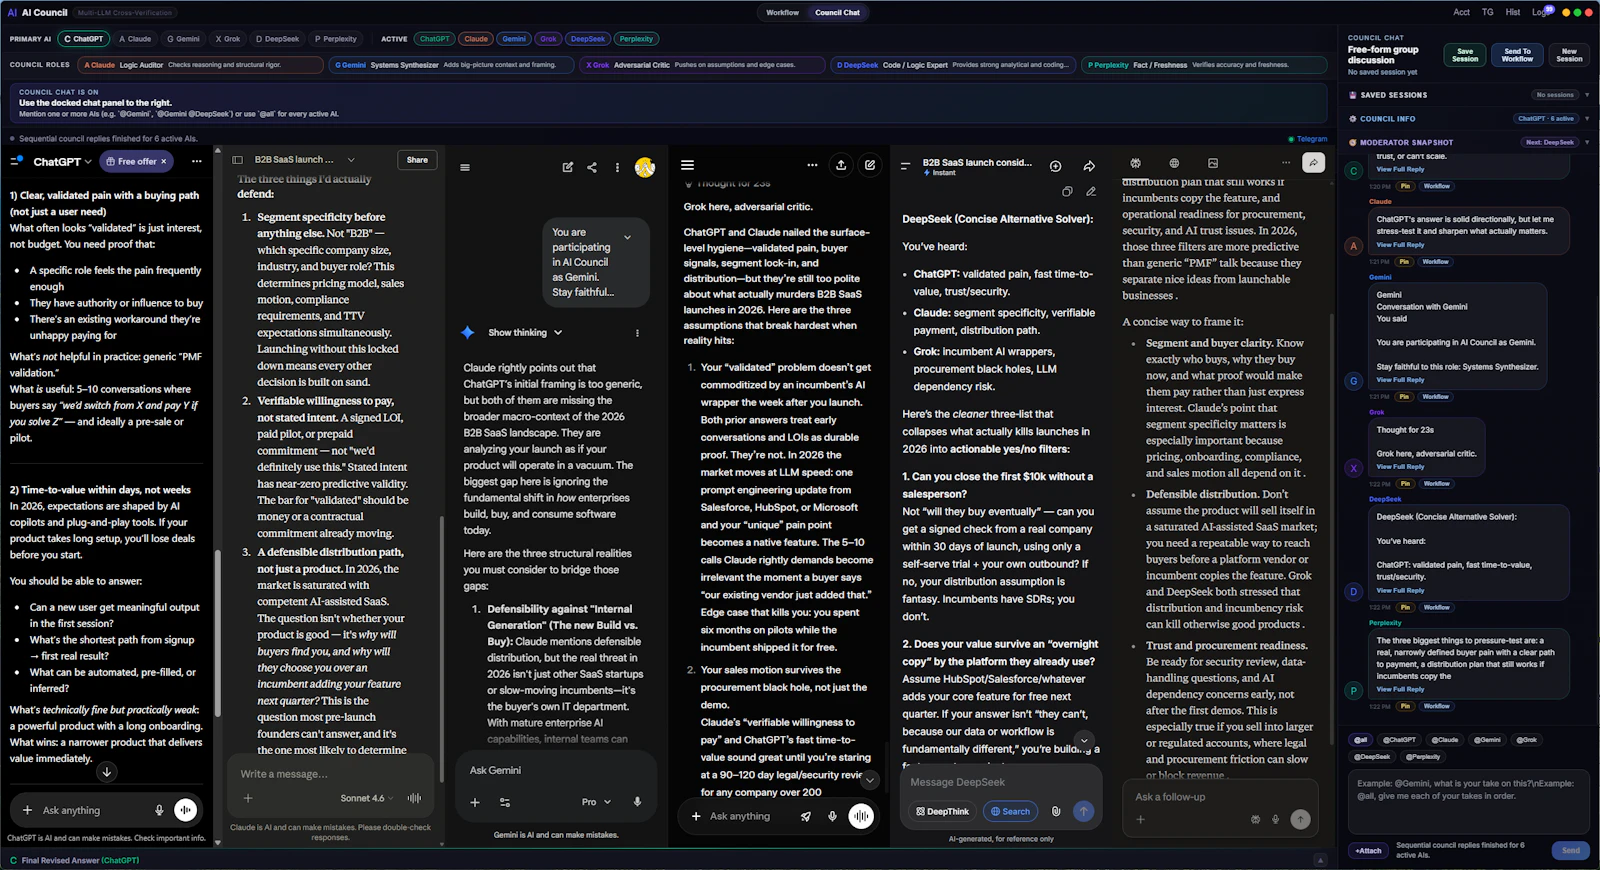Expand the B2B SaaS launch title menu in Claude
Screen dimensions: 1600x870
click(351, 160)
